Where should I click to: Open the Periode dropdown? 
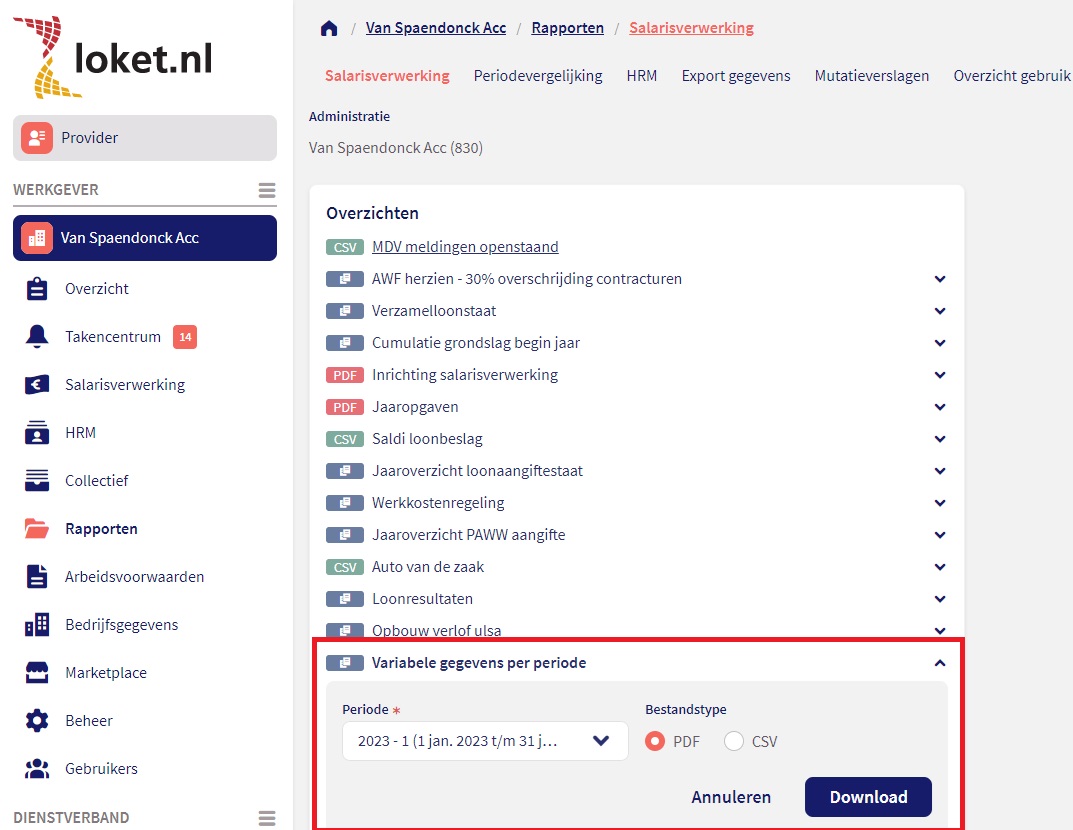click(x=484, y=741)
